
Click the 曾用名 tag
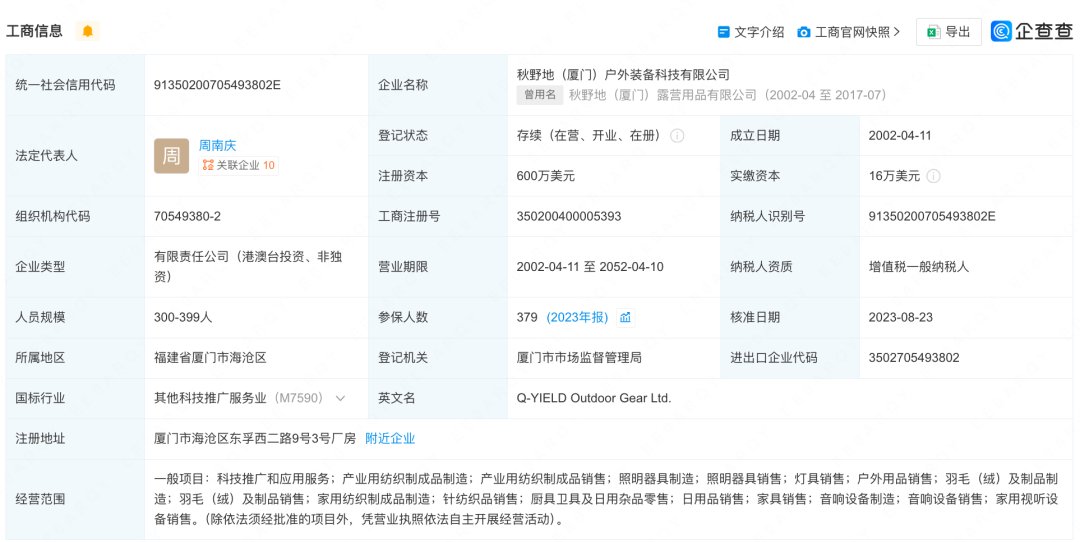(540, 95)
